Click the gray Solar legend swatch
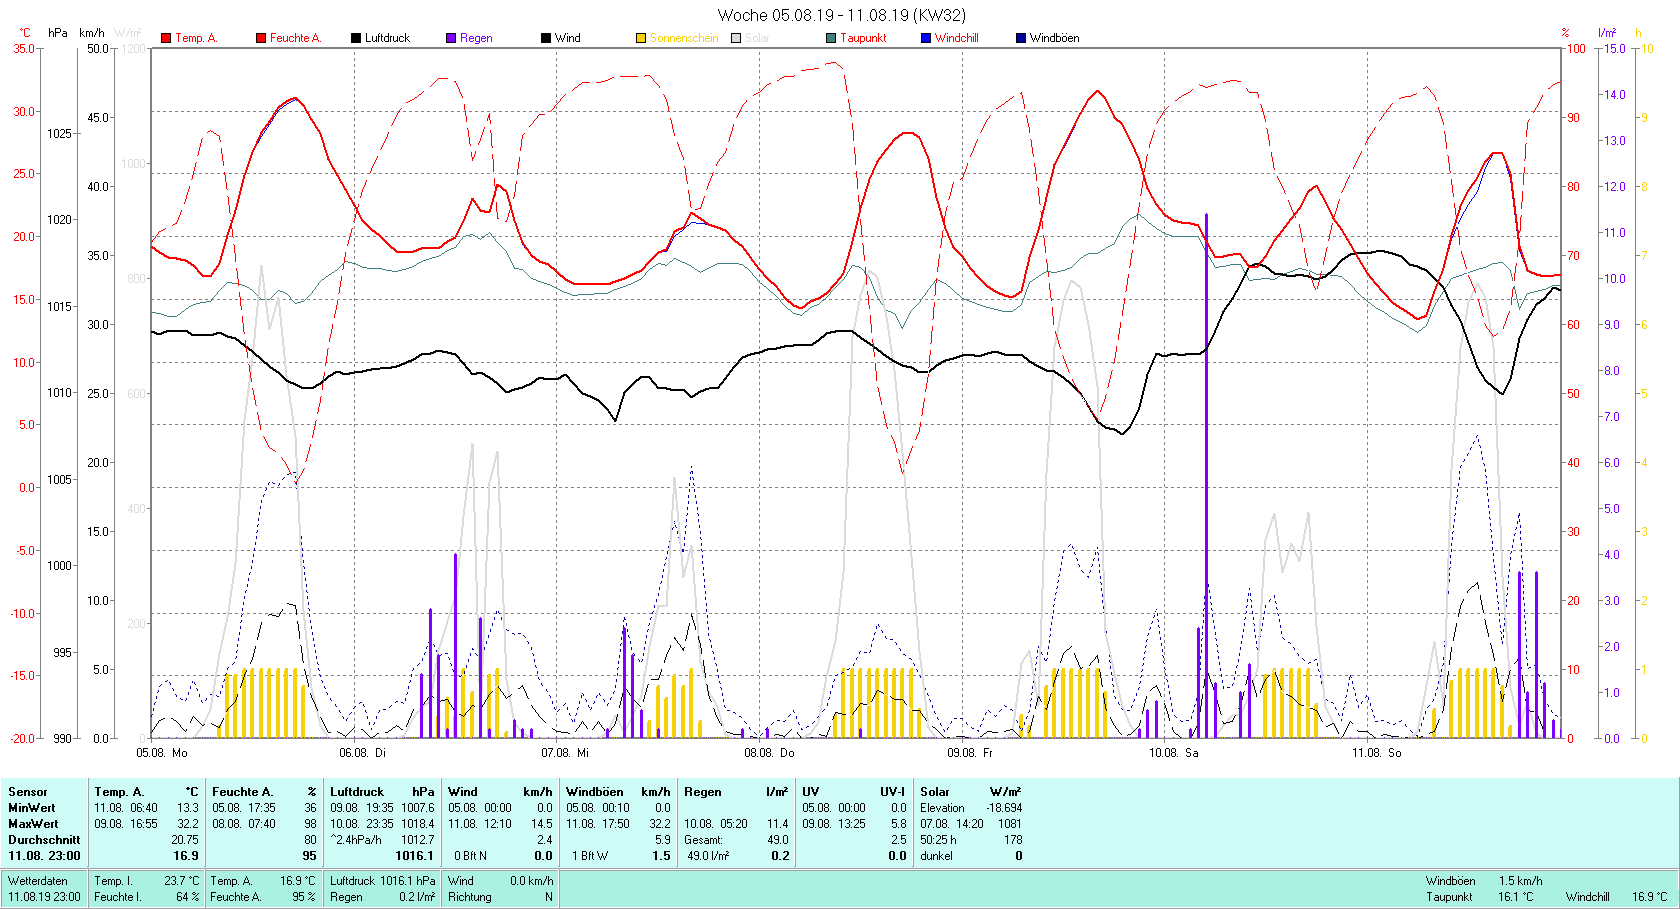 [x=736, y=38]
